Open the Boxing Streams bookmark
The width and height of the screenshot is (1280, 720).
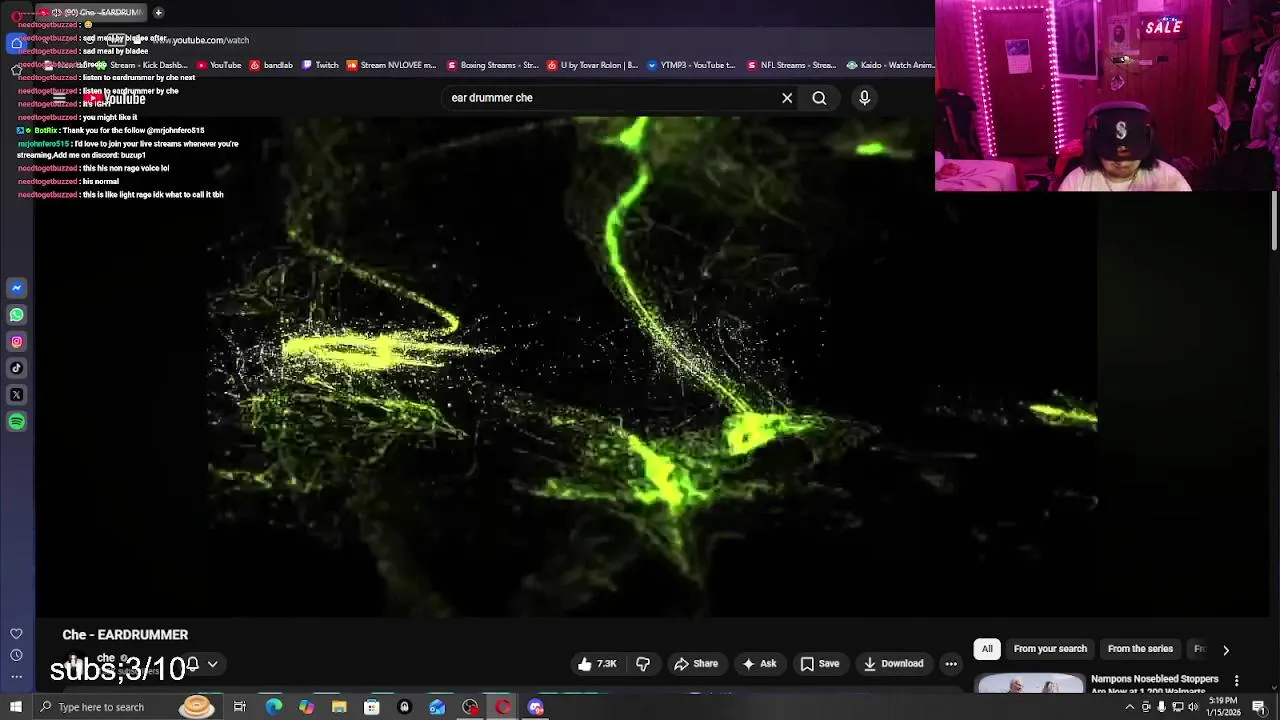493,65
